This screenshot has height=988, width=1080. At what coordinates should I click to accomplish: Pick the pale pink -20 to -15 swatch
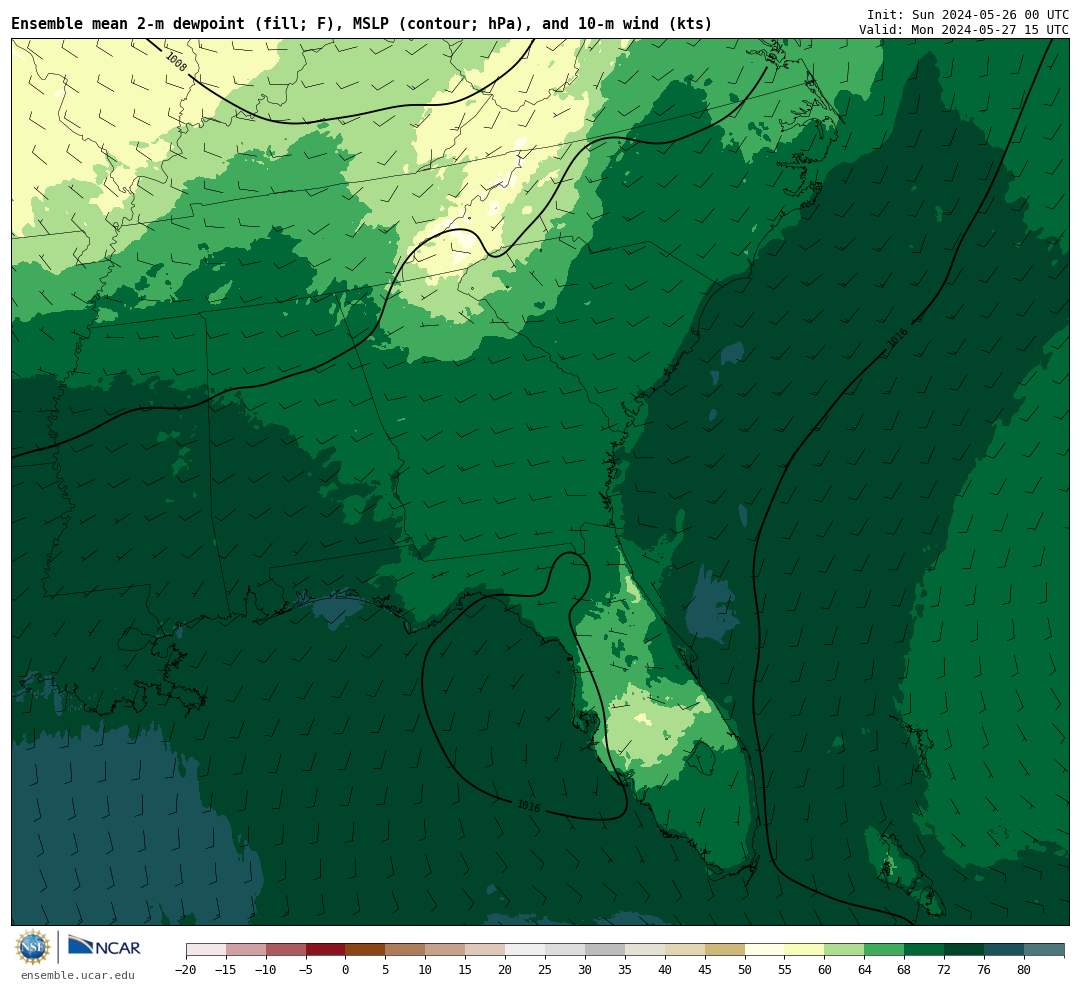click(x=206, y=950)
